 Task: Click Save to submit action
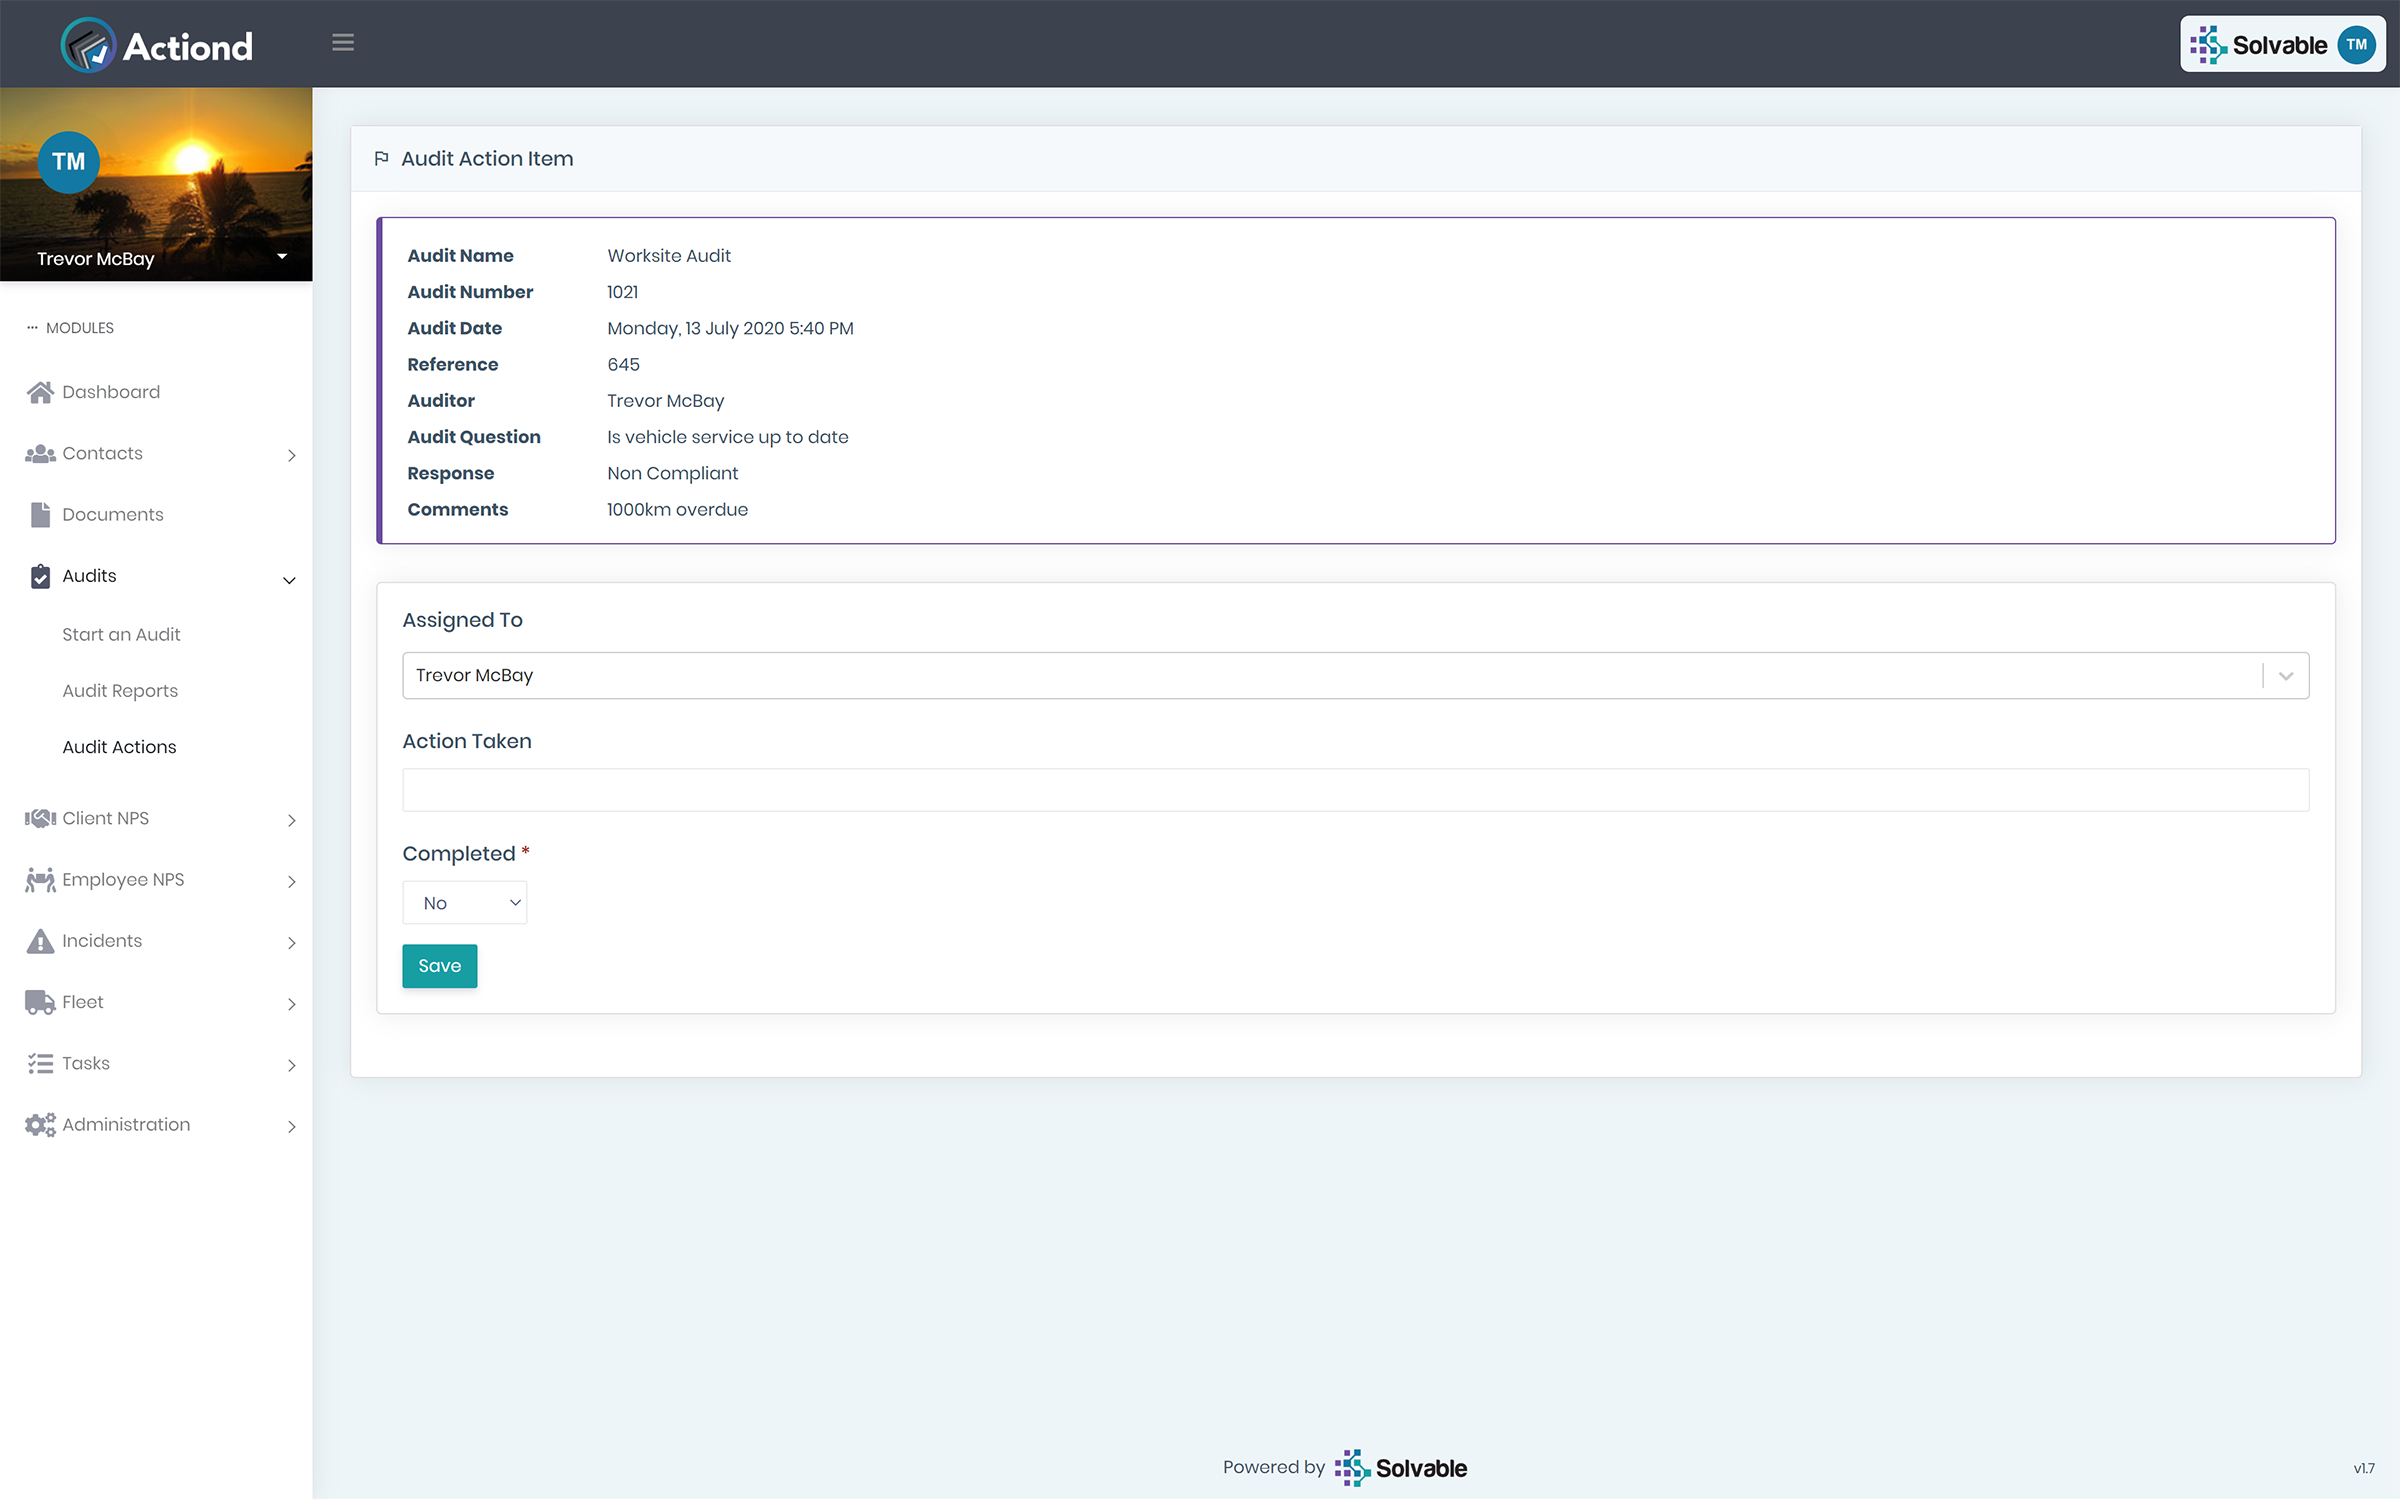(x=439, y=964)
